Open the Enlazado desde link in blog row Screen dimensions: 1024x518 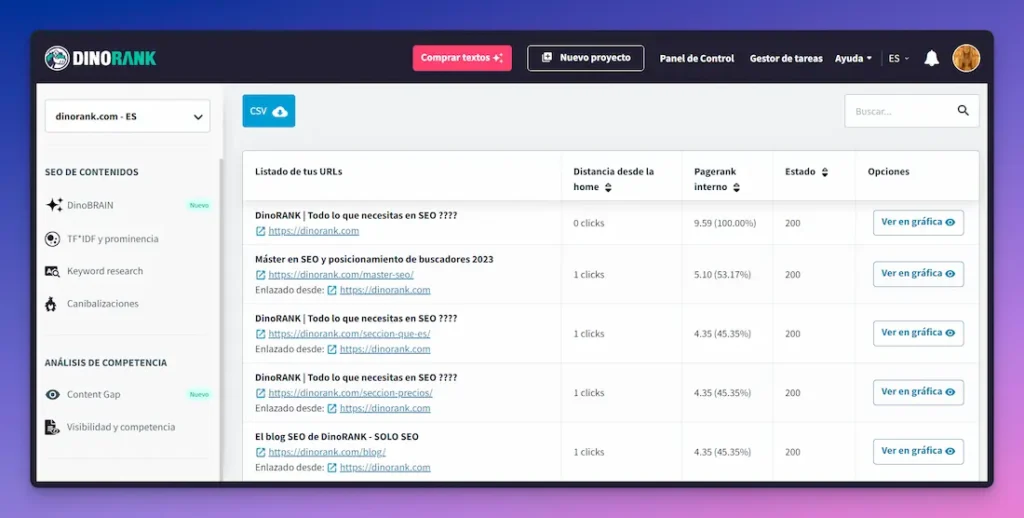(x=385, y=468)
